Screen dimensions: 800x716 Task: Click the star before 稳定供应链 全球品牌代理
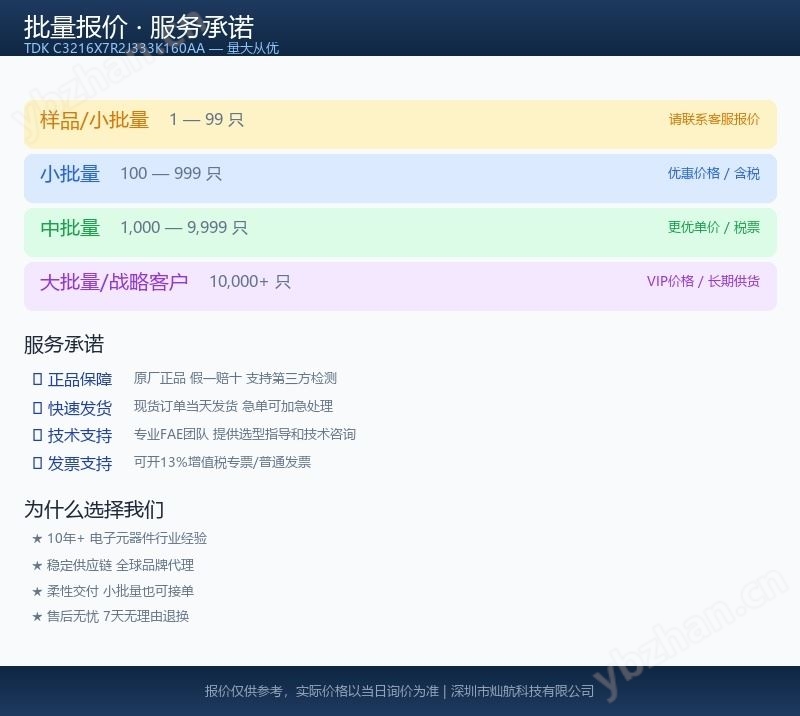click(x=37, y=565)
